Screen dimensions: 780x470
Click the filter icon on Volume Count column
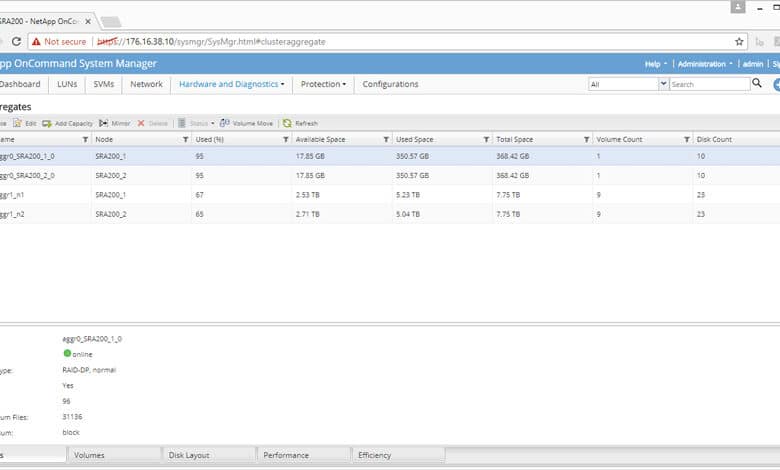[686, 139]
